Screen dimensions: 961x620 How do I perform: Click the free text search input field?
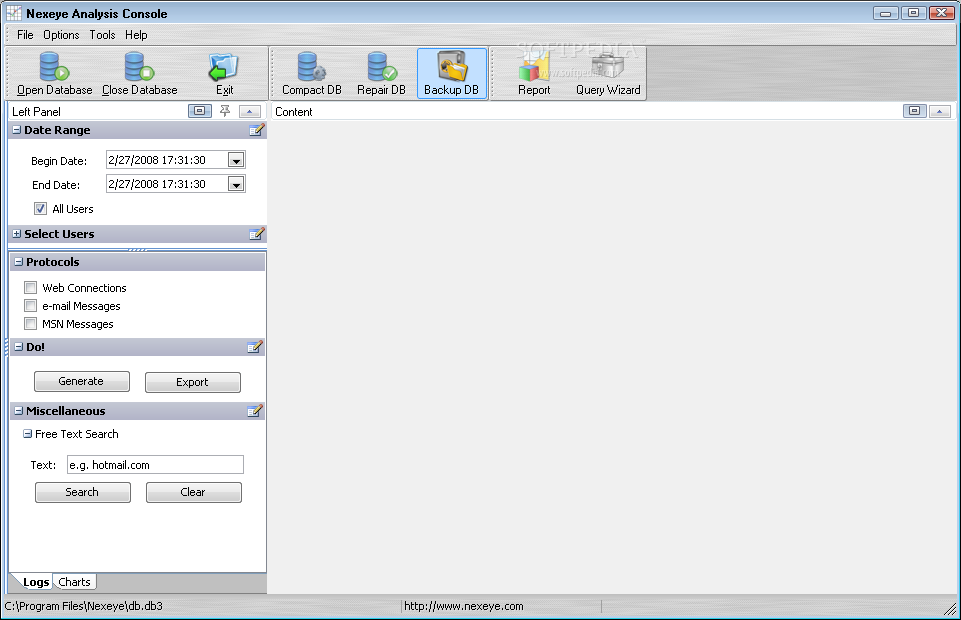pyautogui.click(x=155, y=465)
